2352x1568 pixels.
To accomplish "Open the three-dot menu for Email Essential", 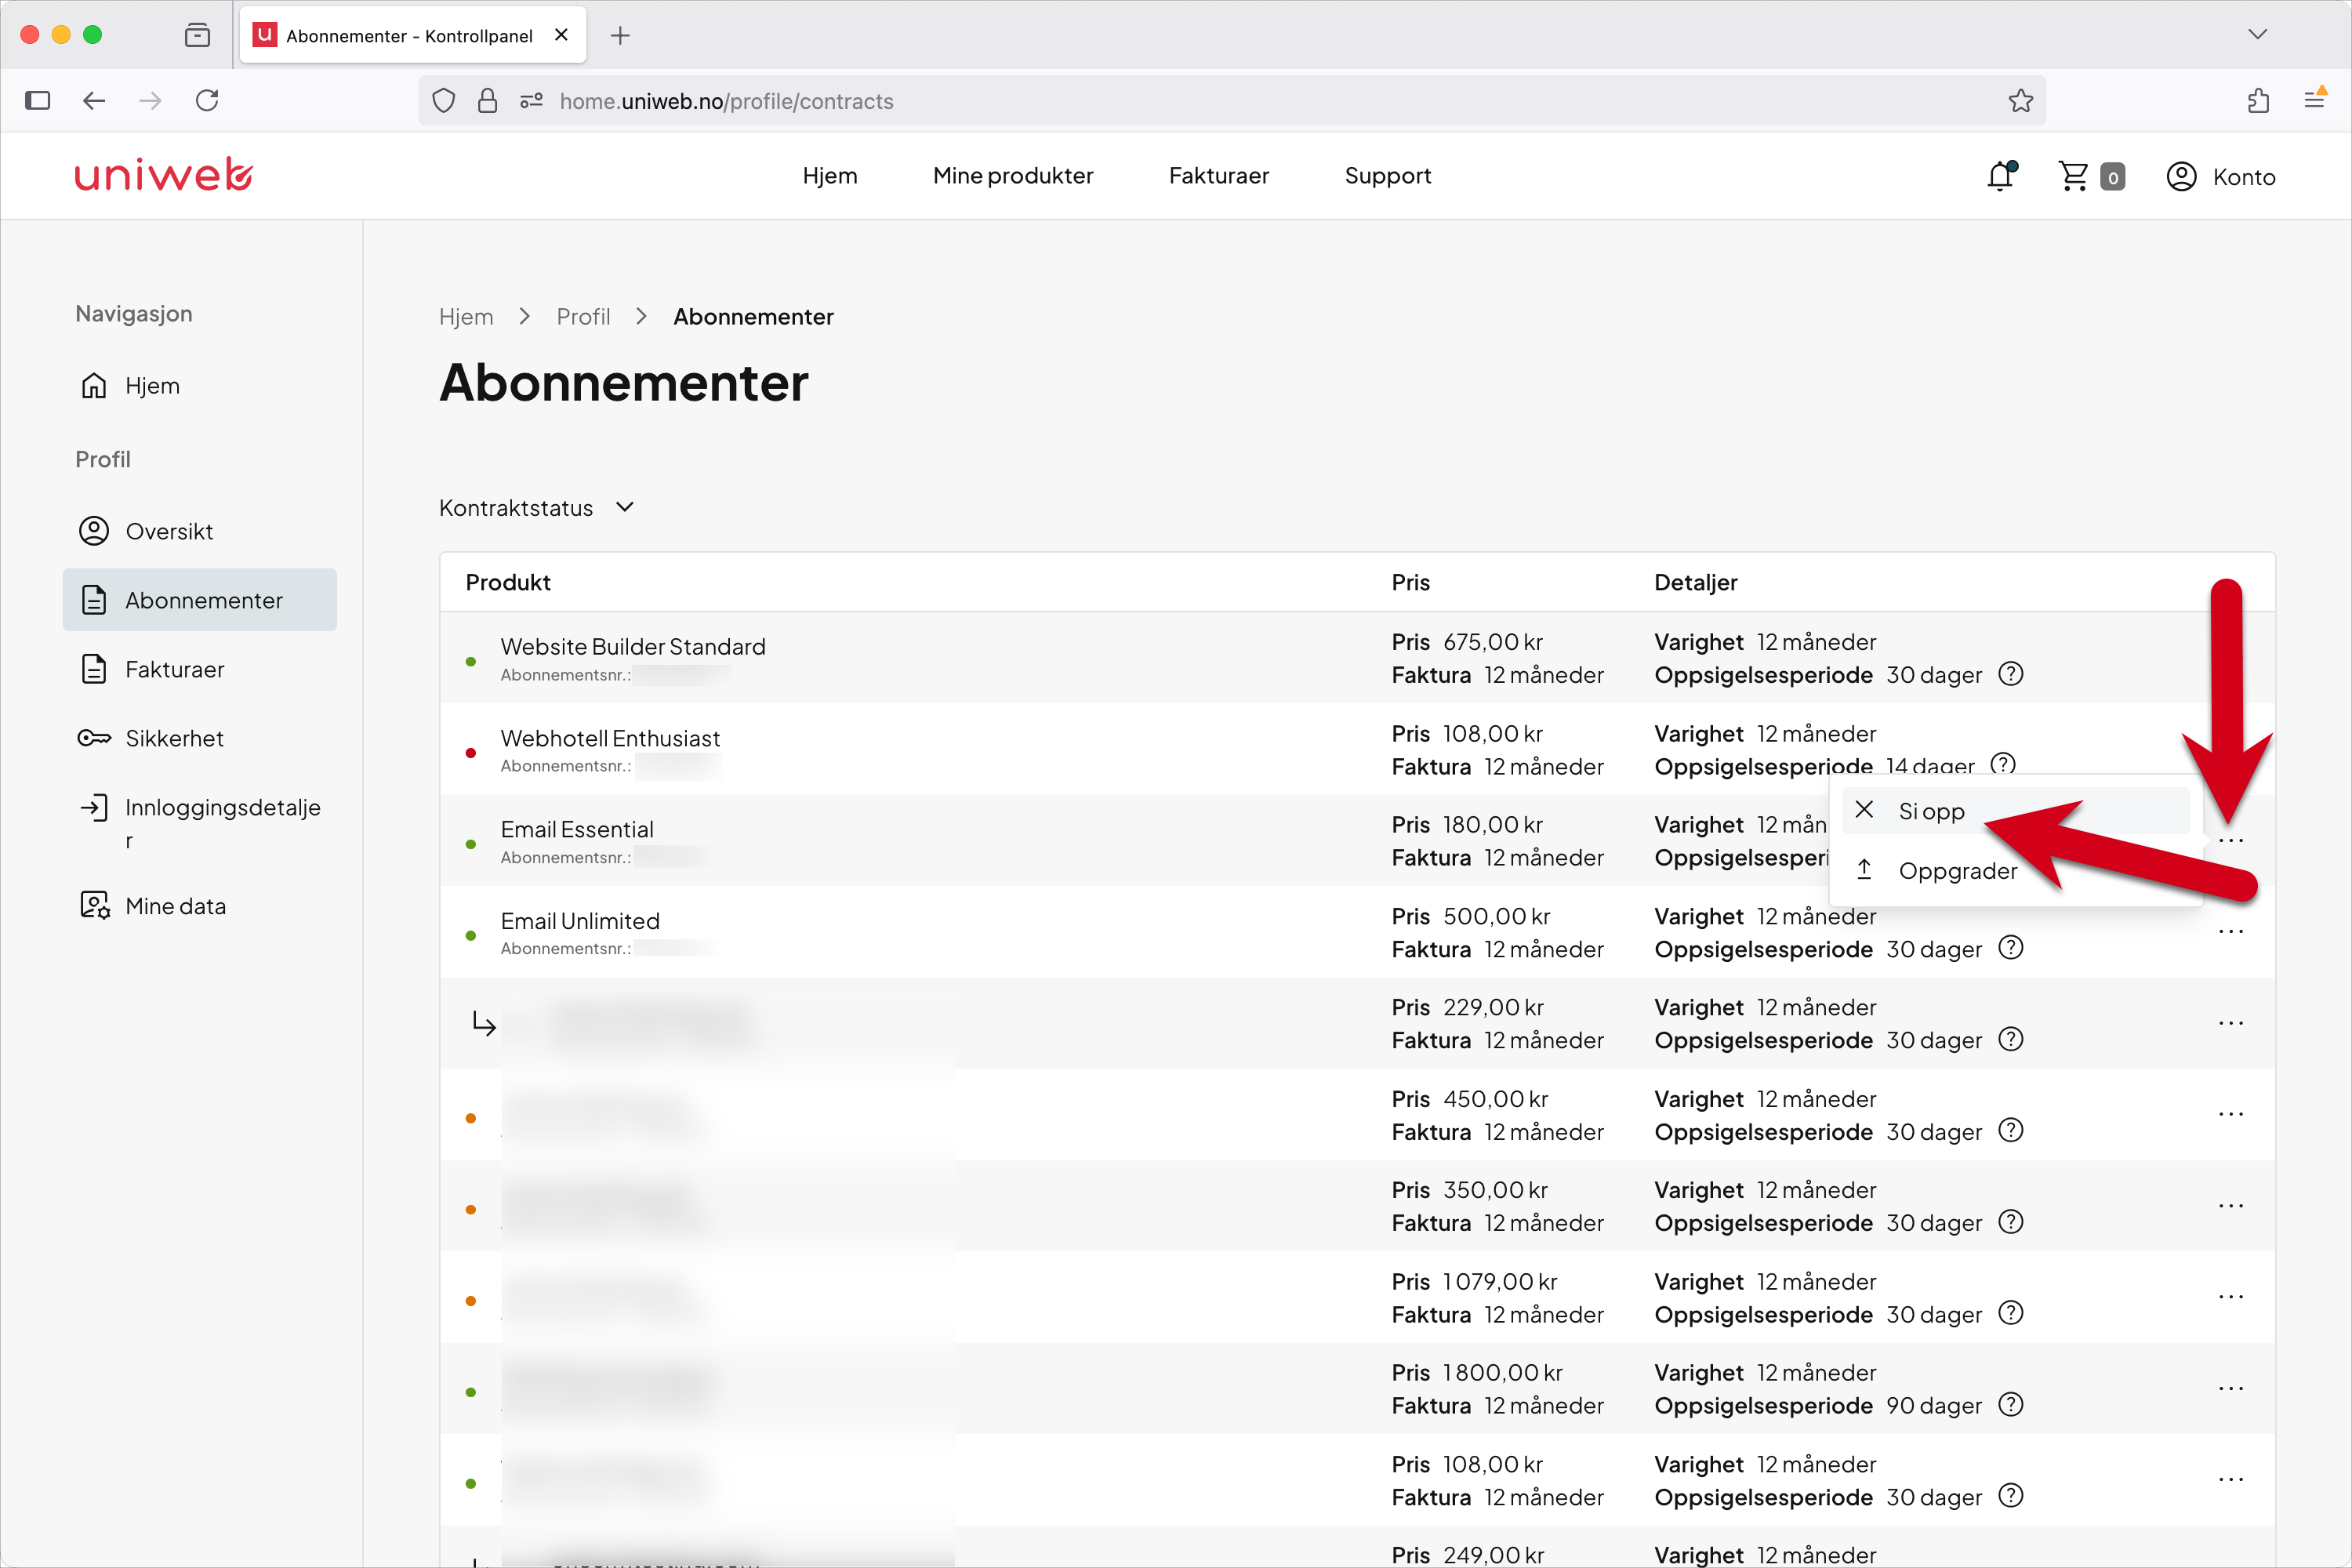I will tap(2230, 841).
